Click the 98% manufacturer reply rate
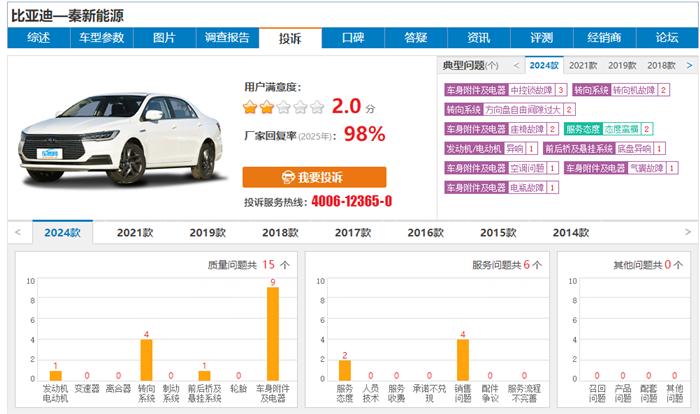The width and height of the screenshot is (700, 414). pyautogui.click(x=365, y=134)
